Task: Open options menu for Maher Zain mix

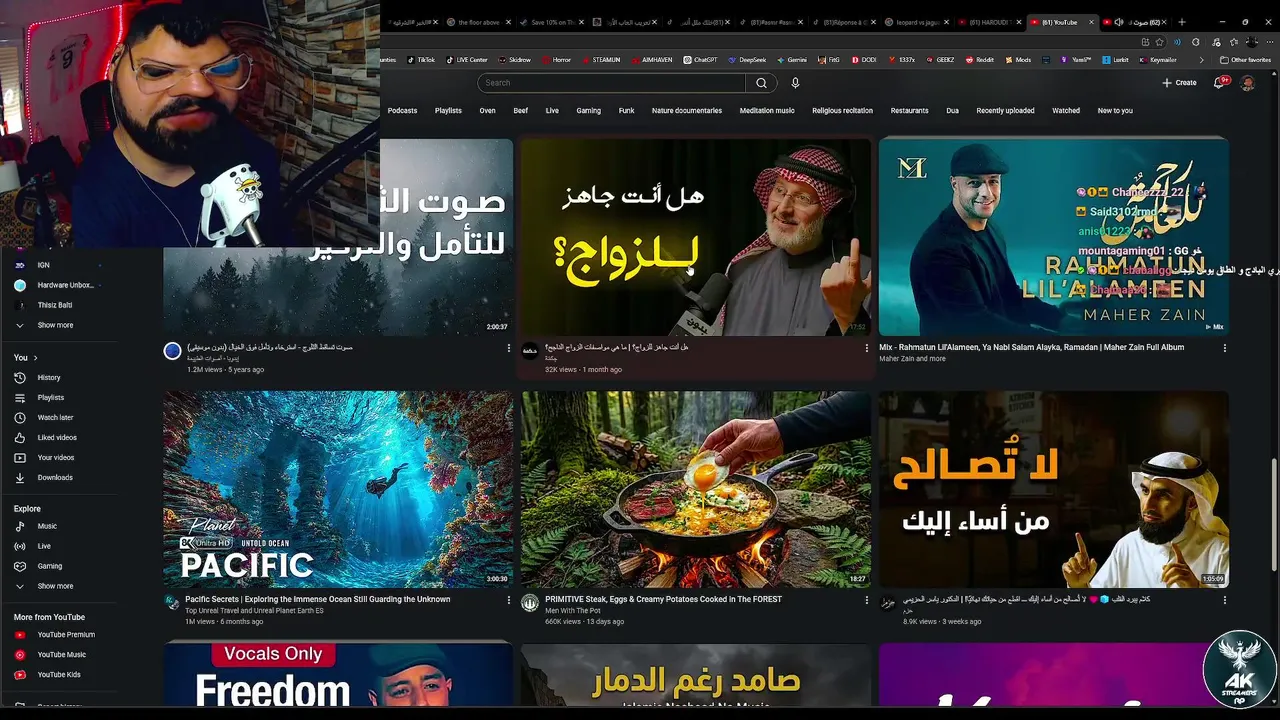Action: 1224,348
